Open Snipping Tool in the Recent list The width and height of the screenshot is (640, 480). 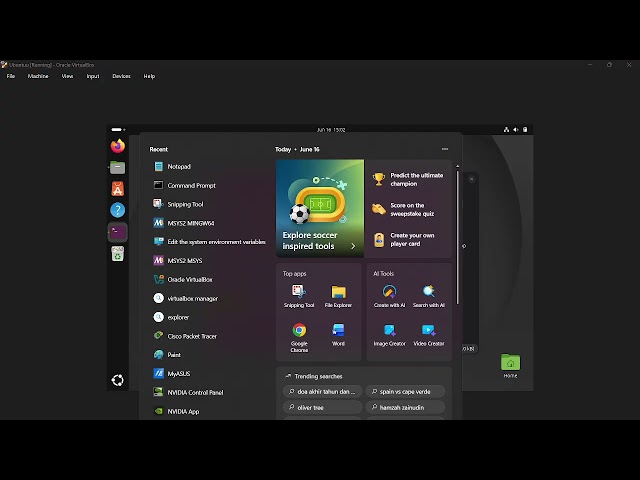pyautogui.click(x=209, y=204)
